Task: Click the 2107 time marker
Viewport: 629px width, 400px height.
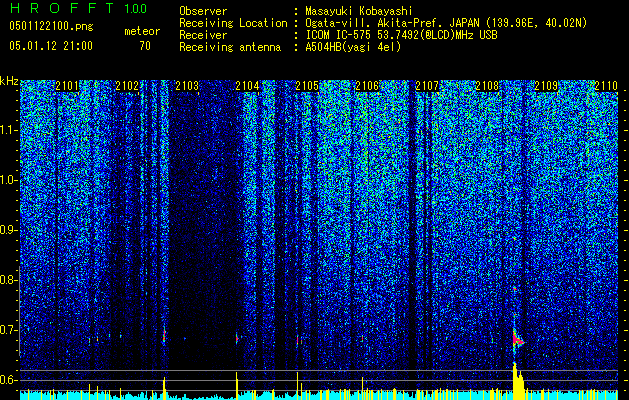Action: pyautogui.click(x=427, y=86)
